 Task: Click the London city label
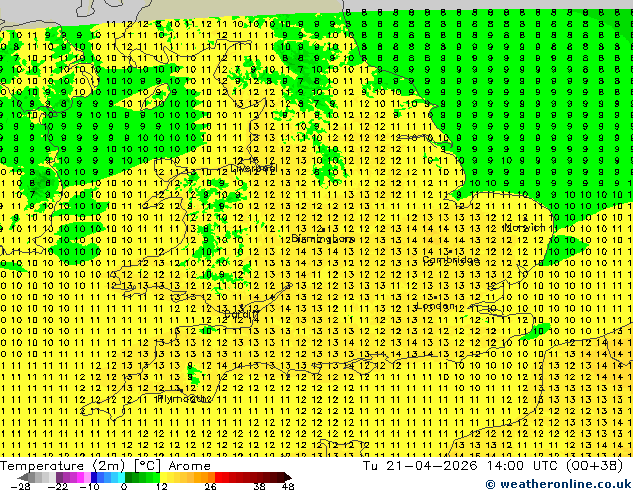pos(435,306)
